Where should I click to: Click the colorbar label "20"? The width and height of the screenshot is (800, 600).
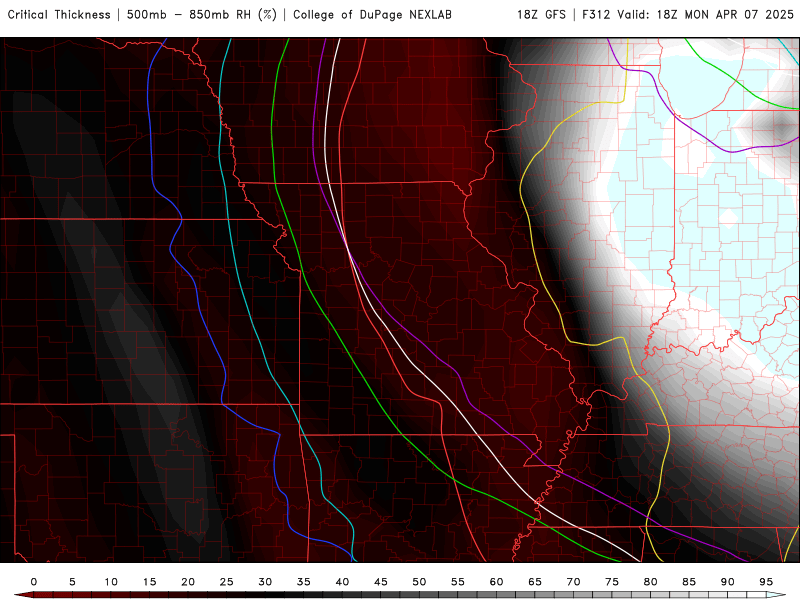point(188,582)
